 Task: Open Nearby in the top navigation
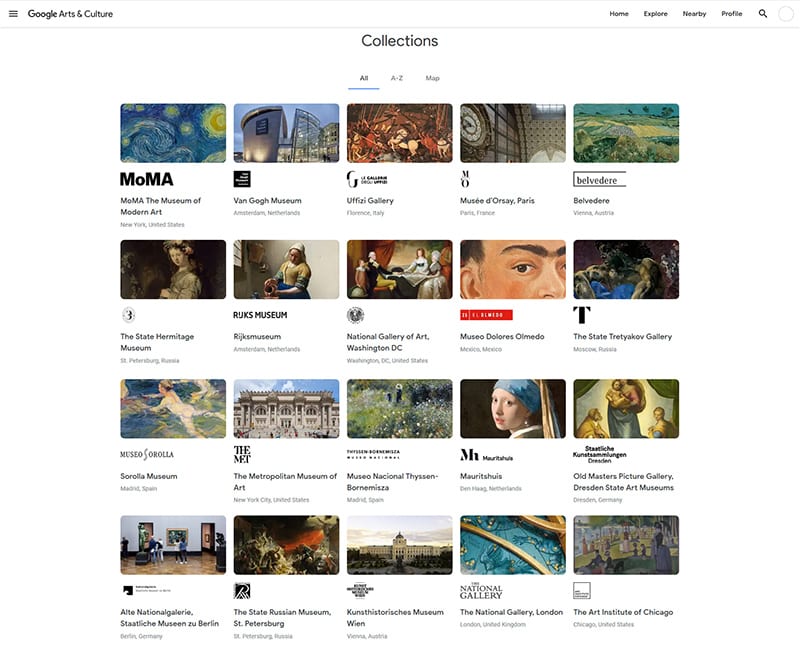[694, 14]
